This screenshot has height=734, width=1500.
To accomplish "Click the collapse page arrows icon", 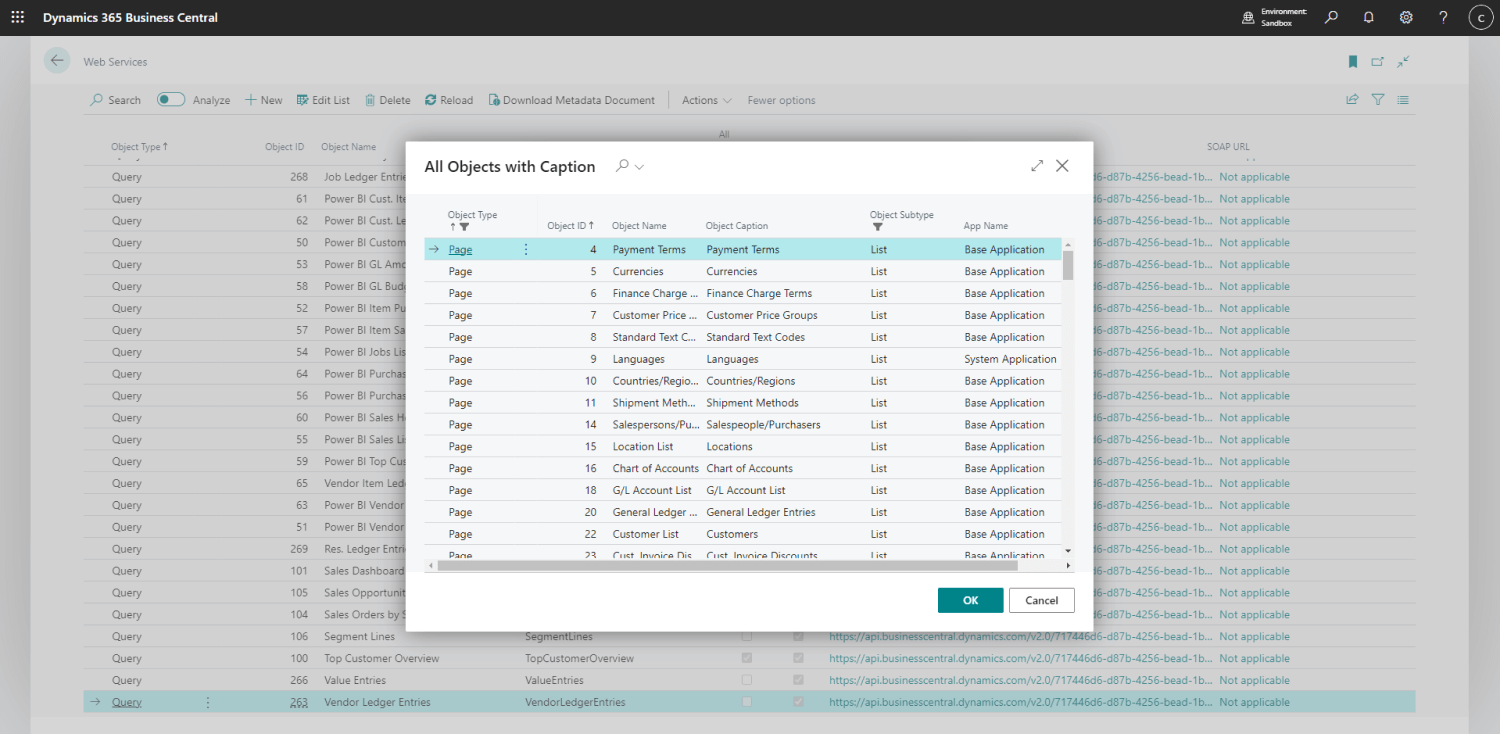I will (1403, 62).
